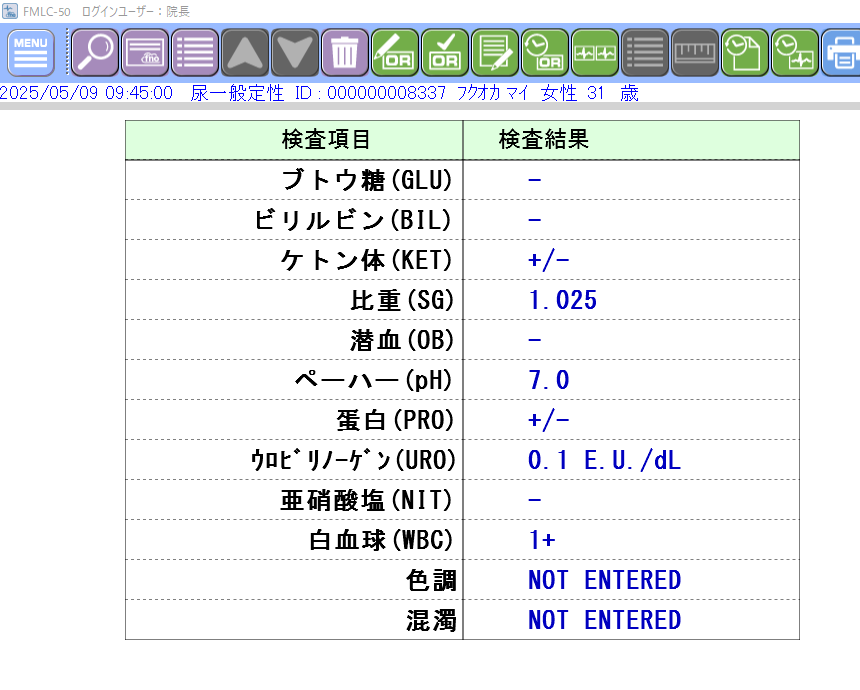Open the blue MENU button
Screen dimensions: 860x690
(x=31, y=53)
